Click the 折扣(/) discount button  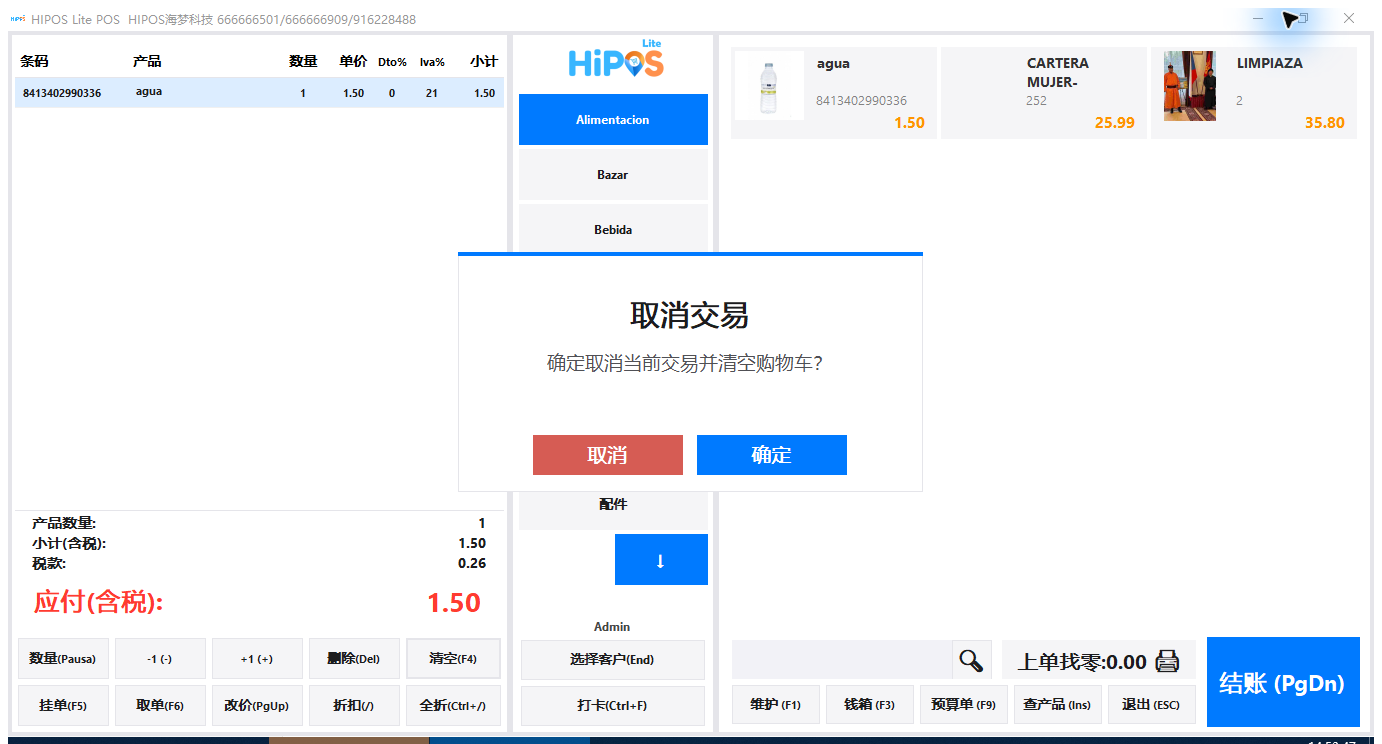point(354,705)
